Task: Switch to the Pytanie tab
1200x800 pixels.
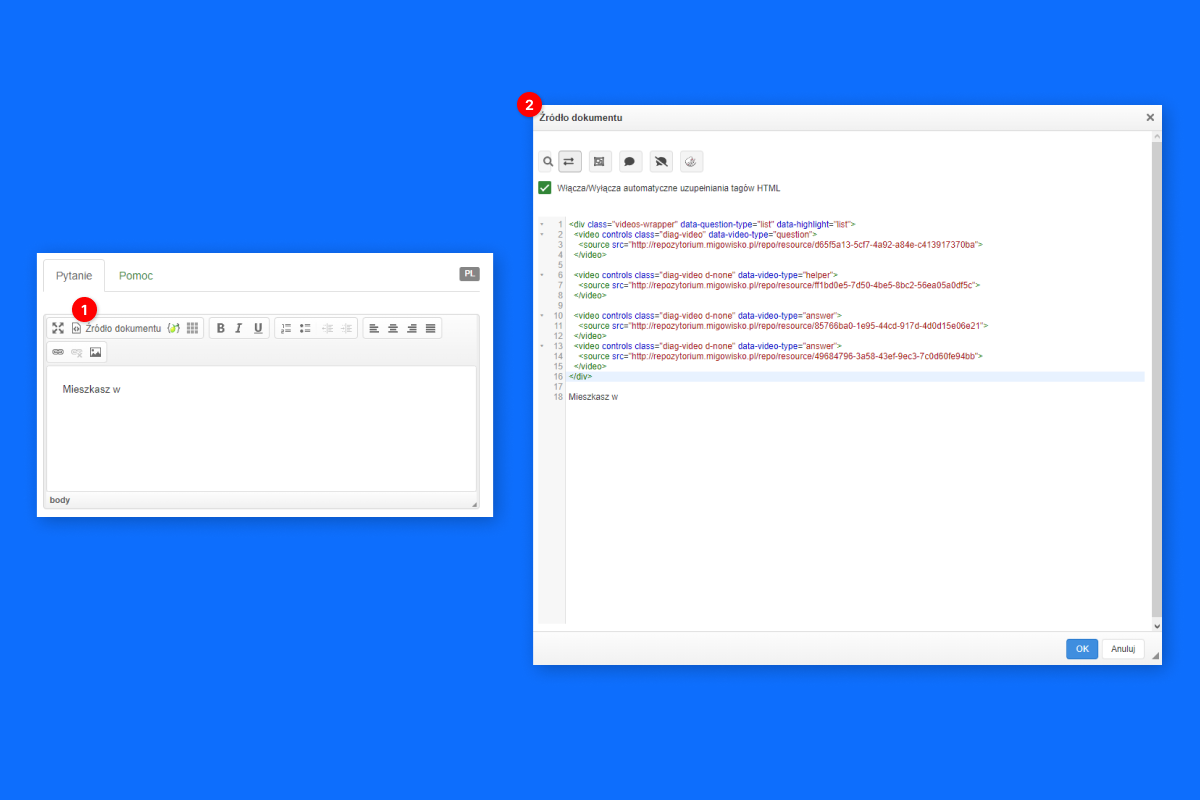Action: (74, 275)
